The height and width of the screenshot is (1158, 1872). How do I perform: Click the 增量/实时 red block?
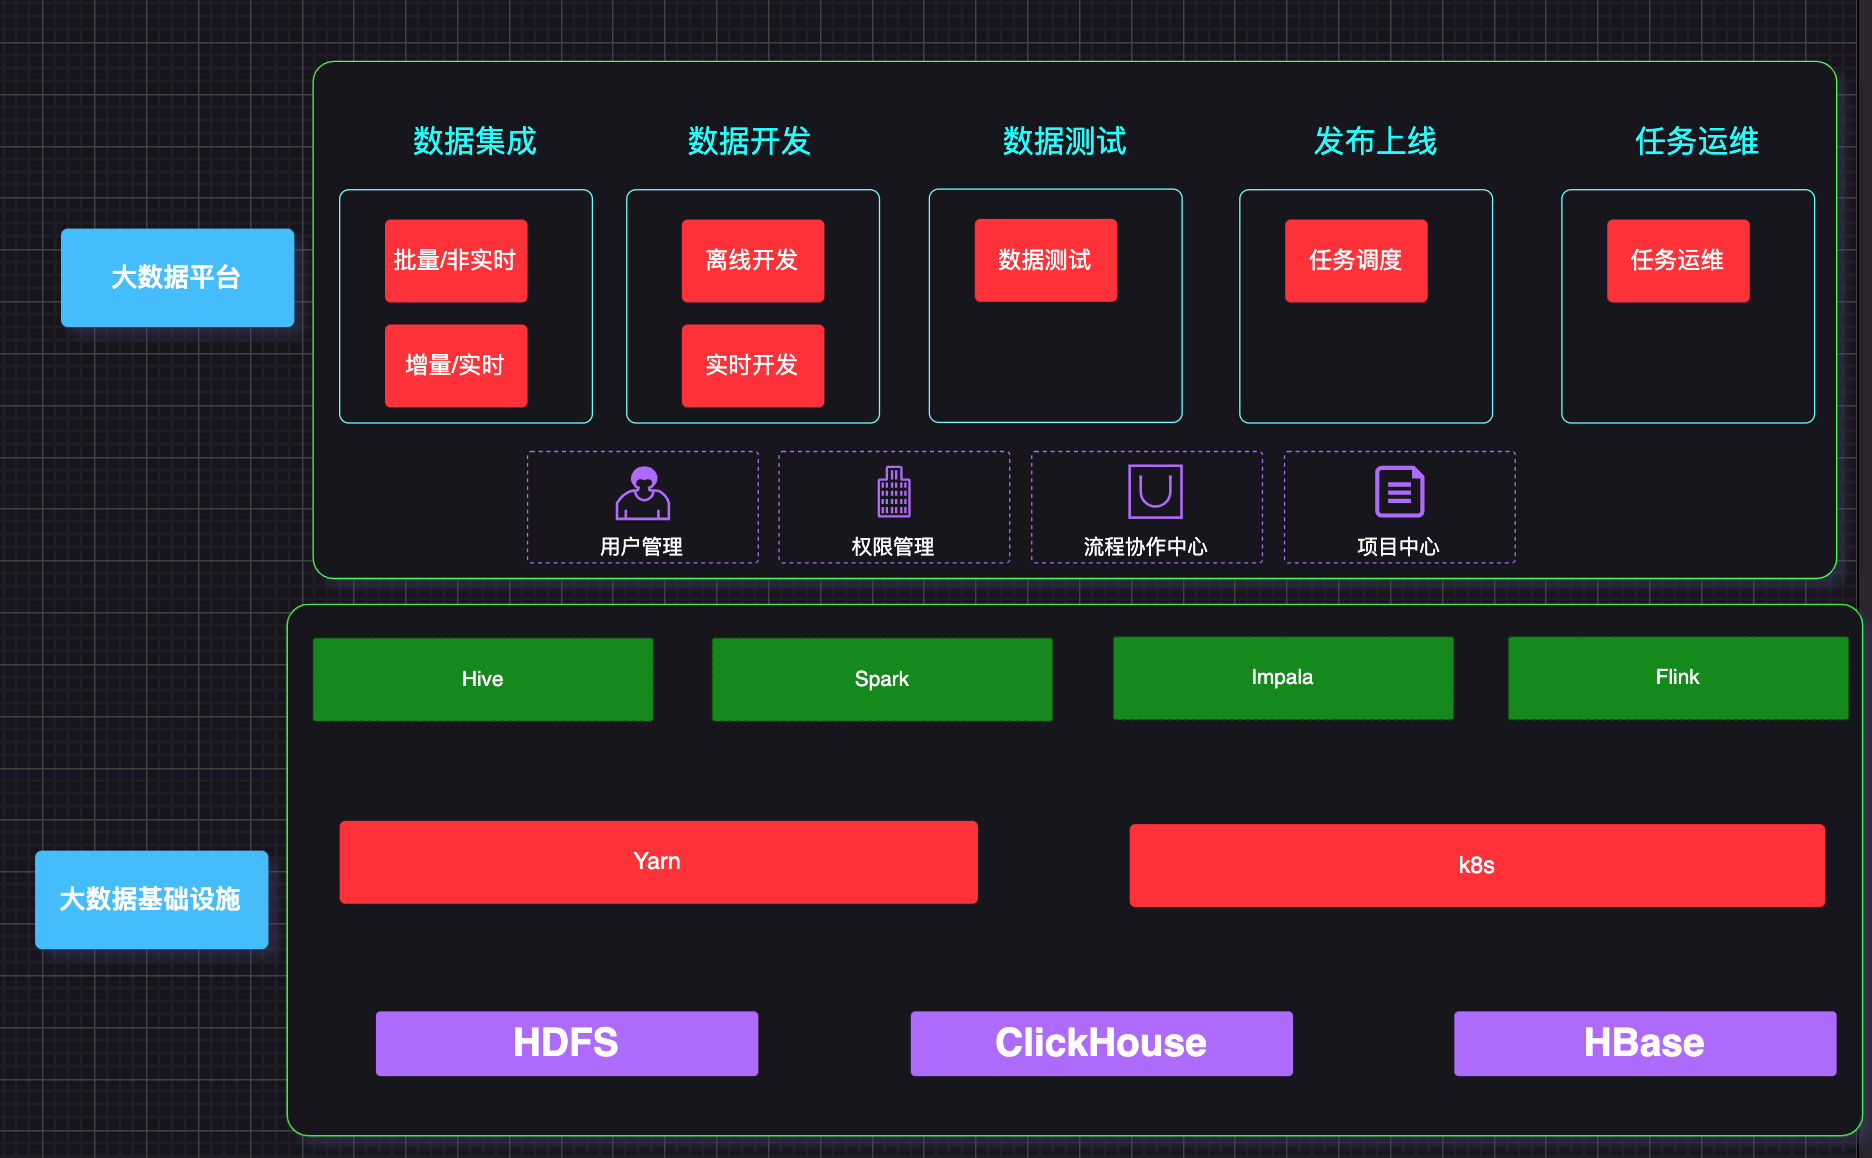(456, 366)
